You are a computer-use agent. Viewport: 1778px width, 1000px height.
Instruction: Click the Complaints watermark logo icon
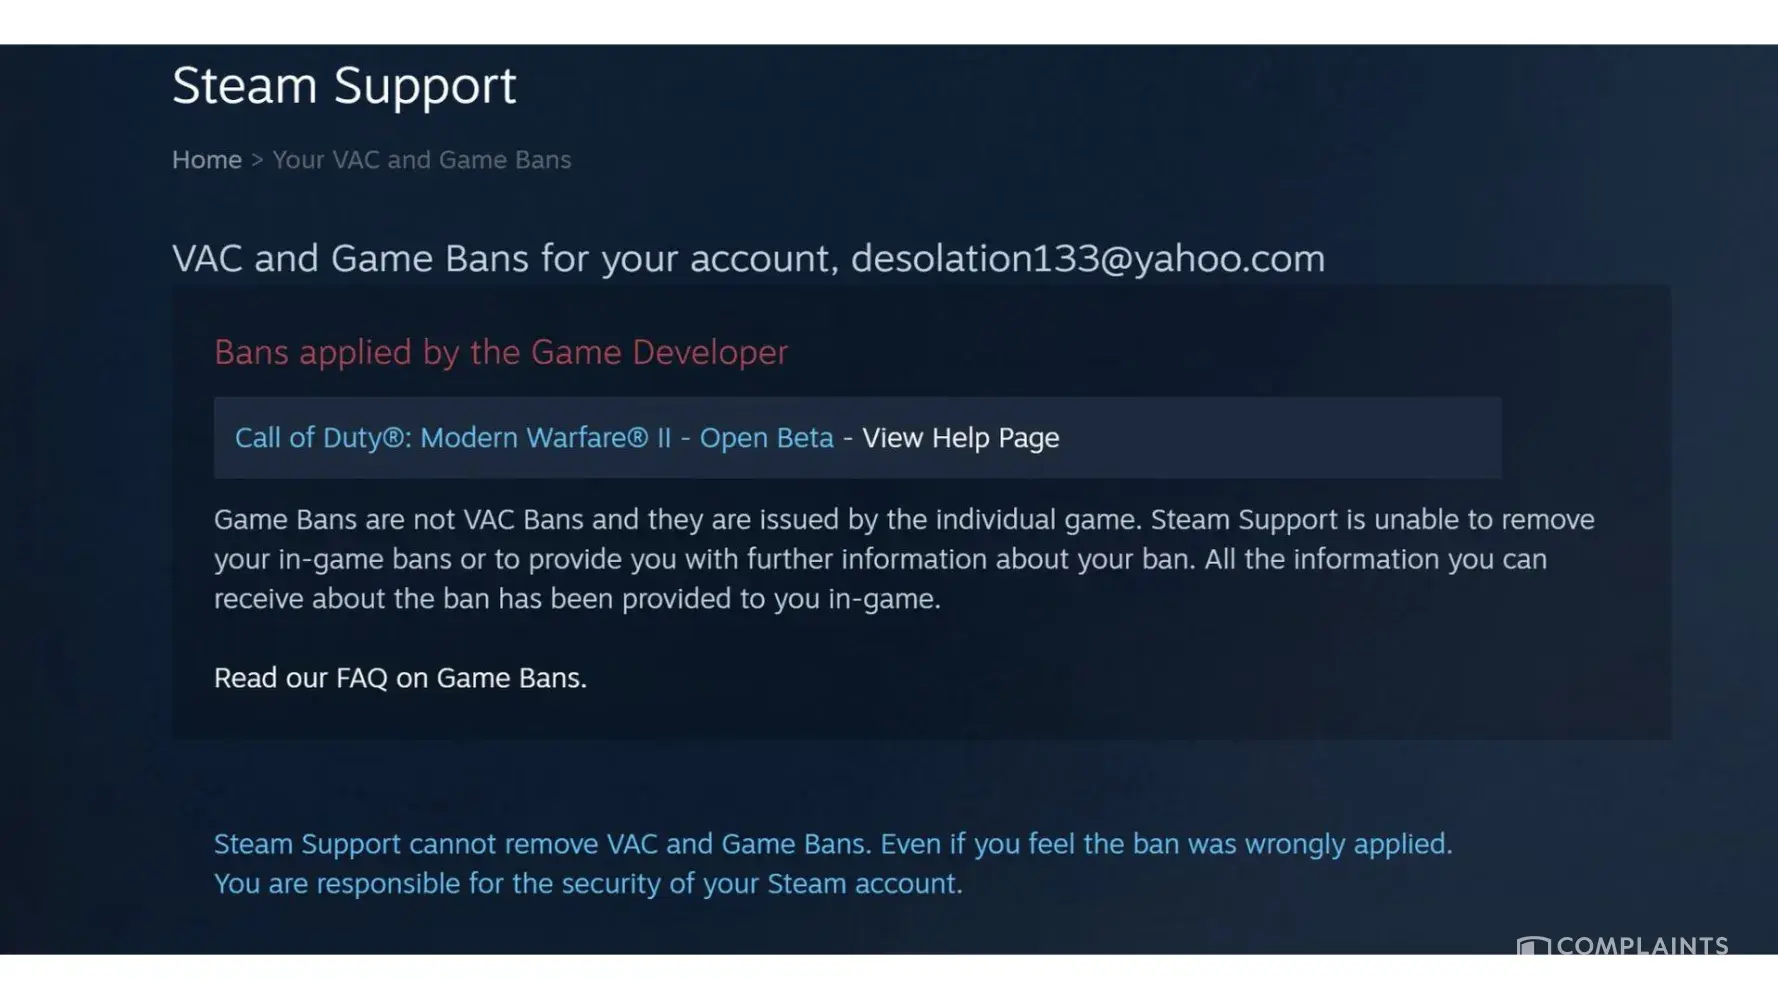tap(1533, 946)
